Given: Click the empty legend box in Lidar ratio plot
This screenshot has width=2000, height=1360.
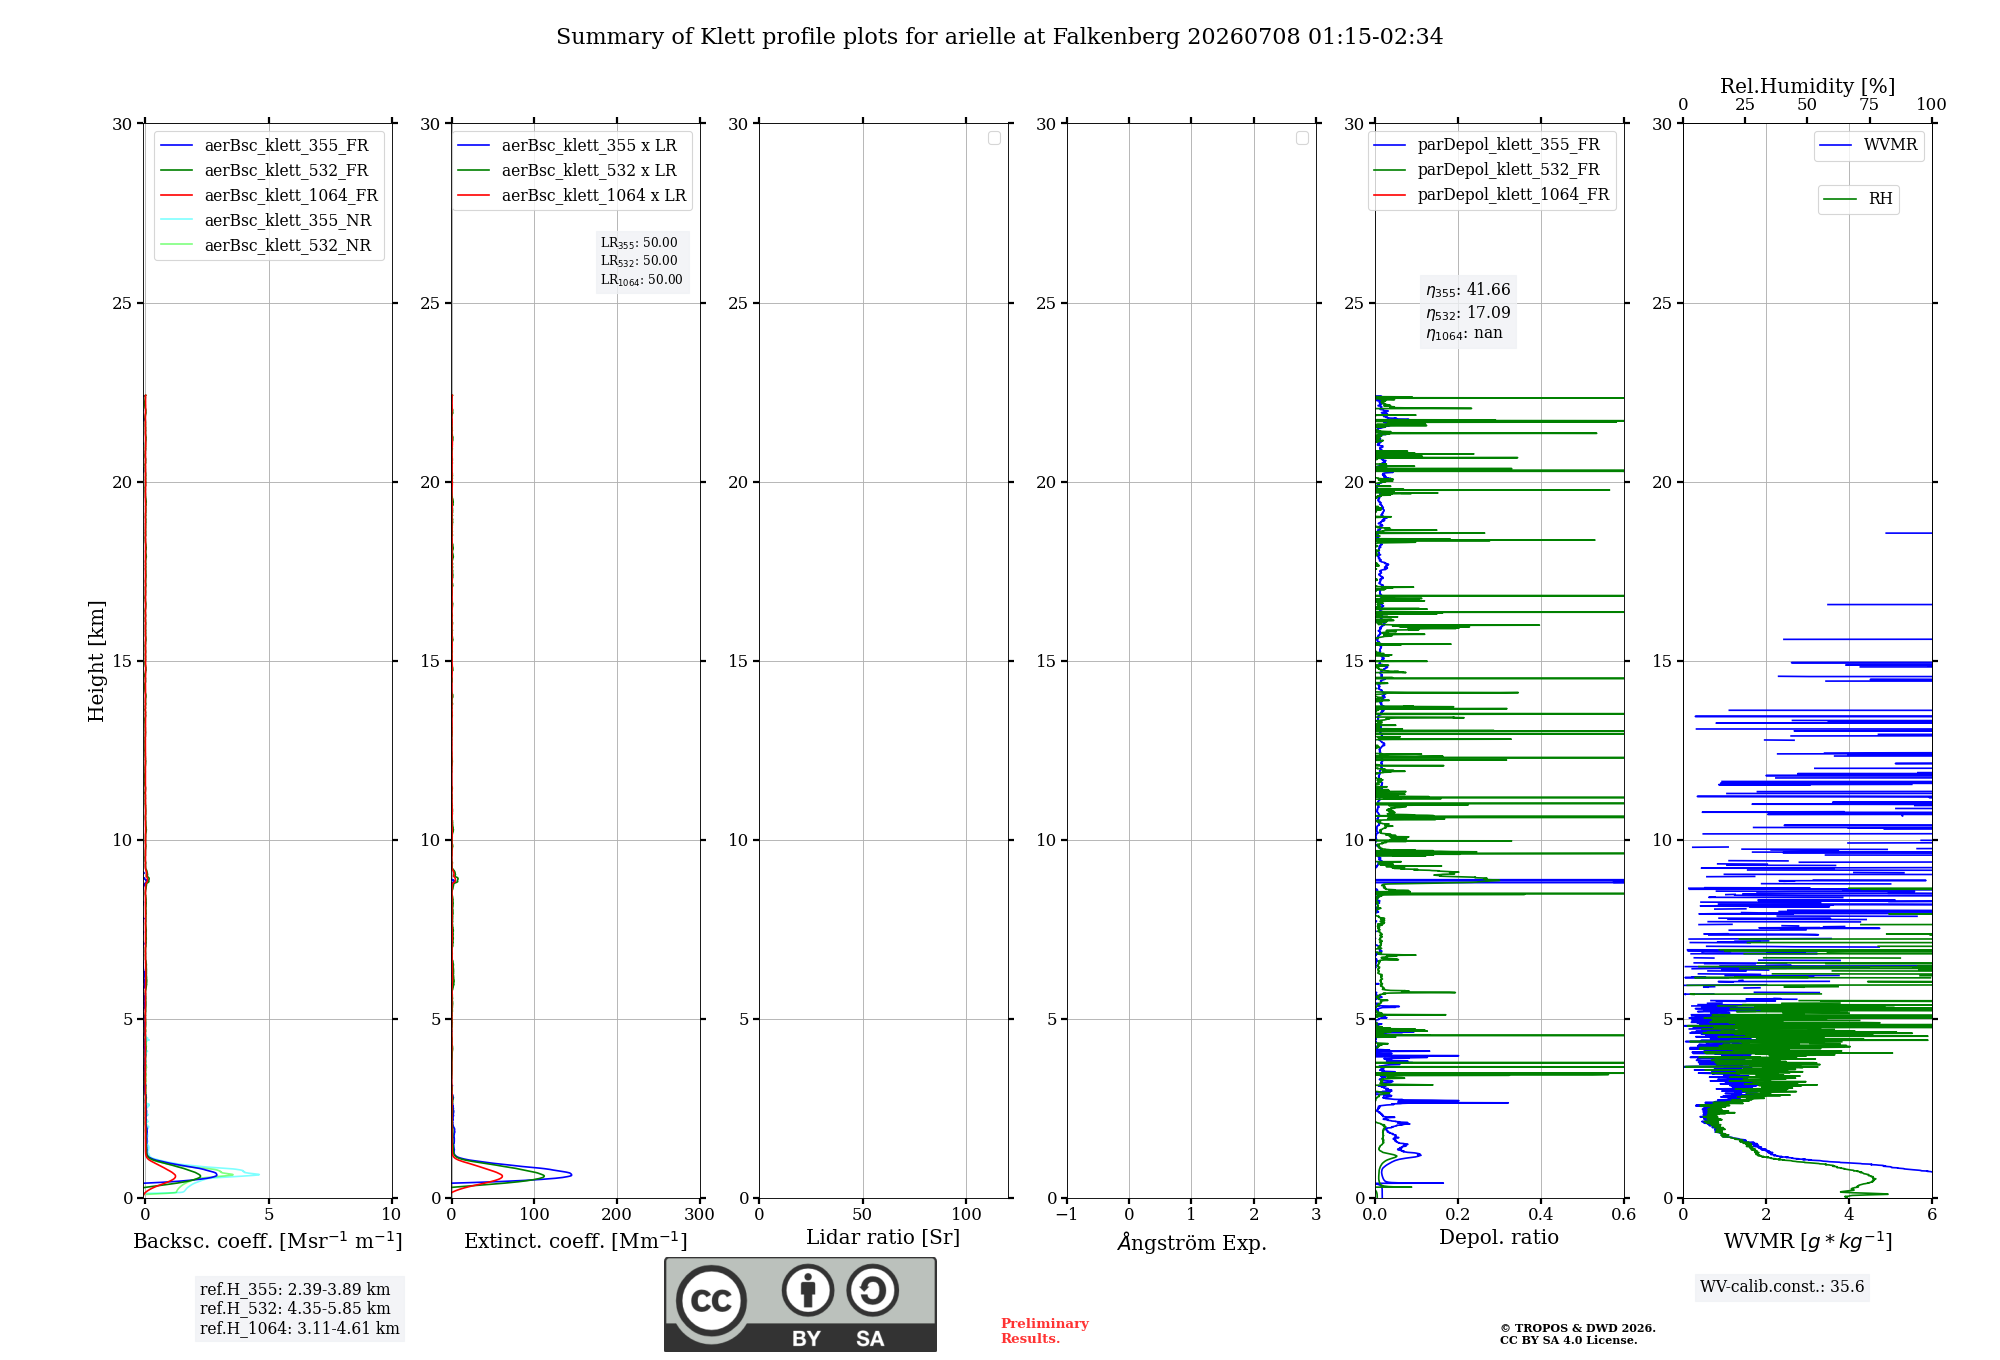Looking at the screenshot, I should click(x=994, y=138).
